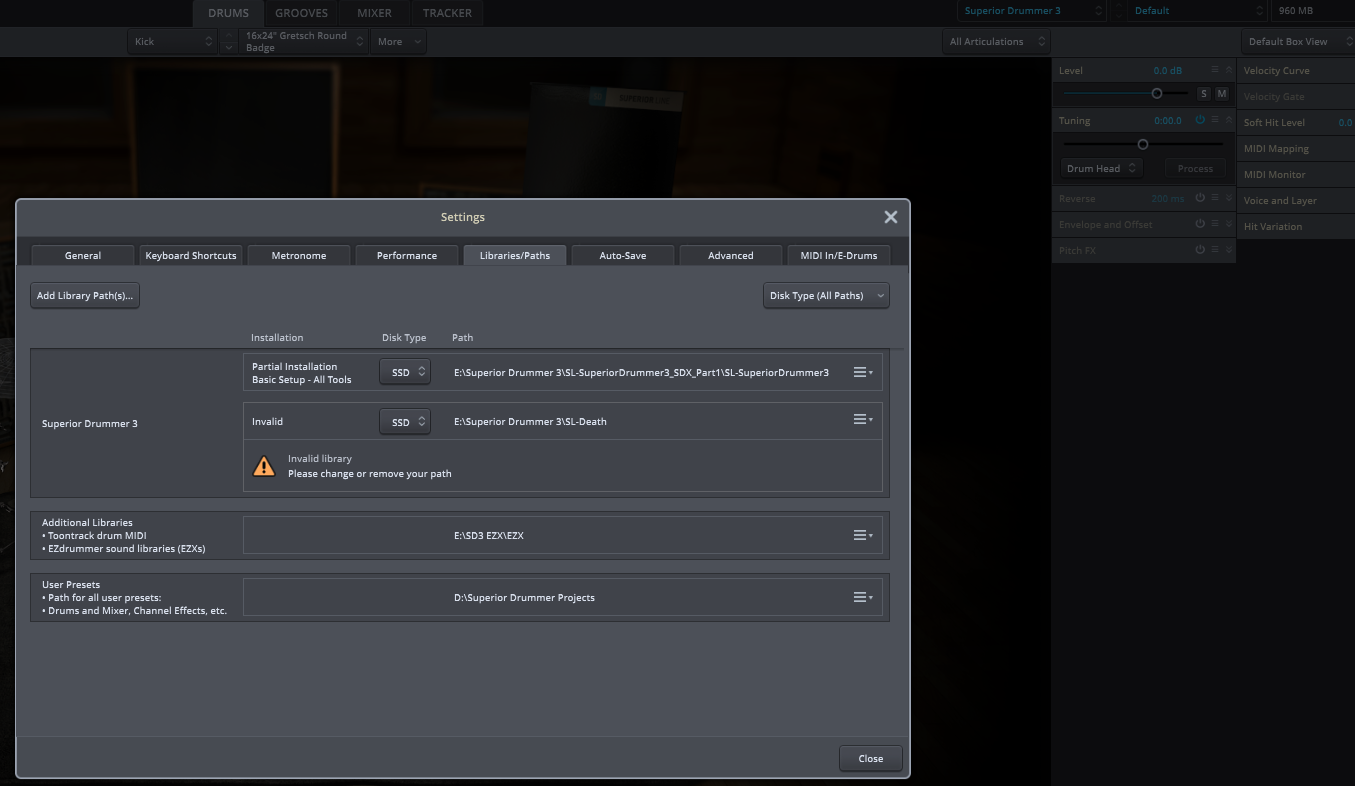The width and height of the screenshot is (1355, 786).
Task: Open the Disk Type (All Paths) dropdown
Action: [826, 296]
